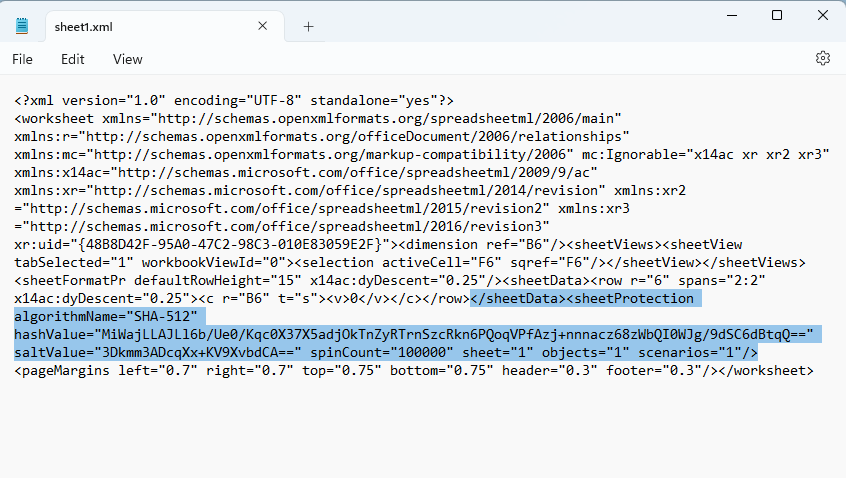Add a new tab with plus button
Viewport: 846px width, 478px height.
pos(308,26)
